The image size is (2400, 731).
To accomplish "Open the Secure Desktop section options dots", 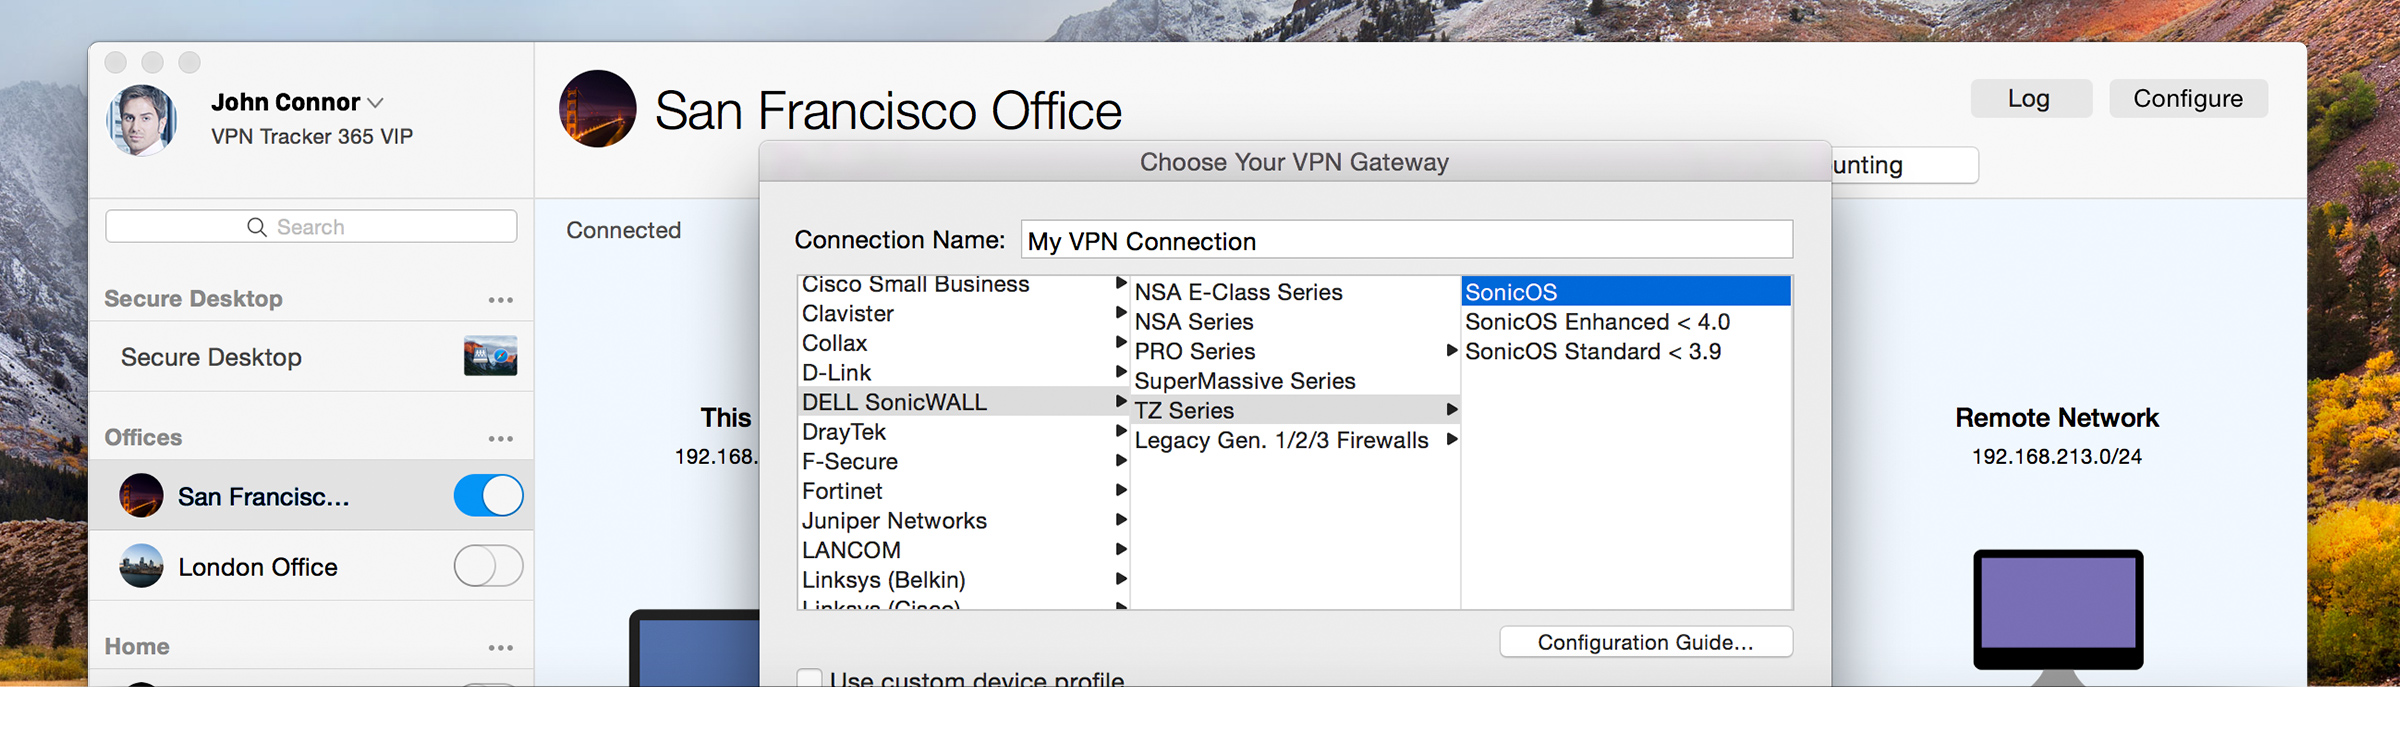I will (x=500, y=299).
